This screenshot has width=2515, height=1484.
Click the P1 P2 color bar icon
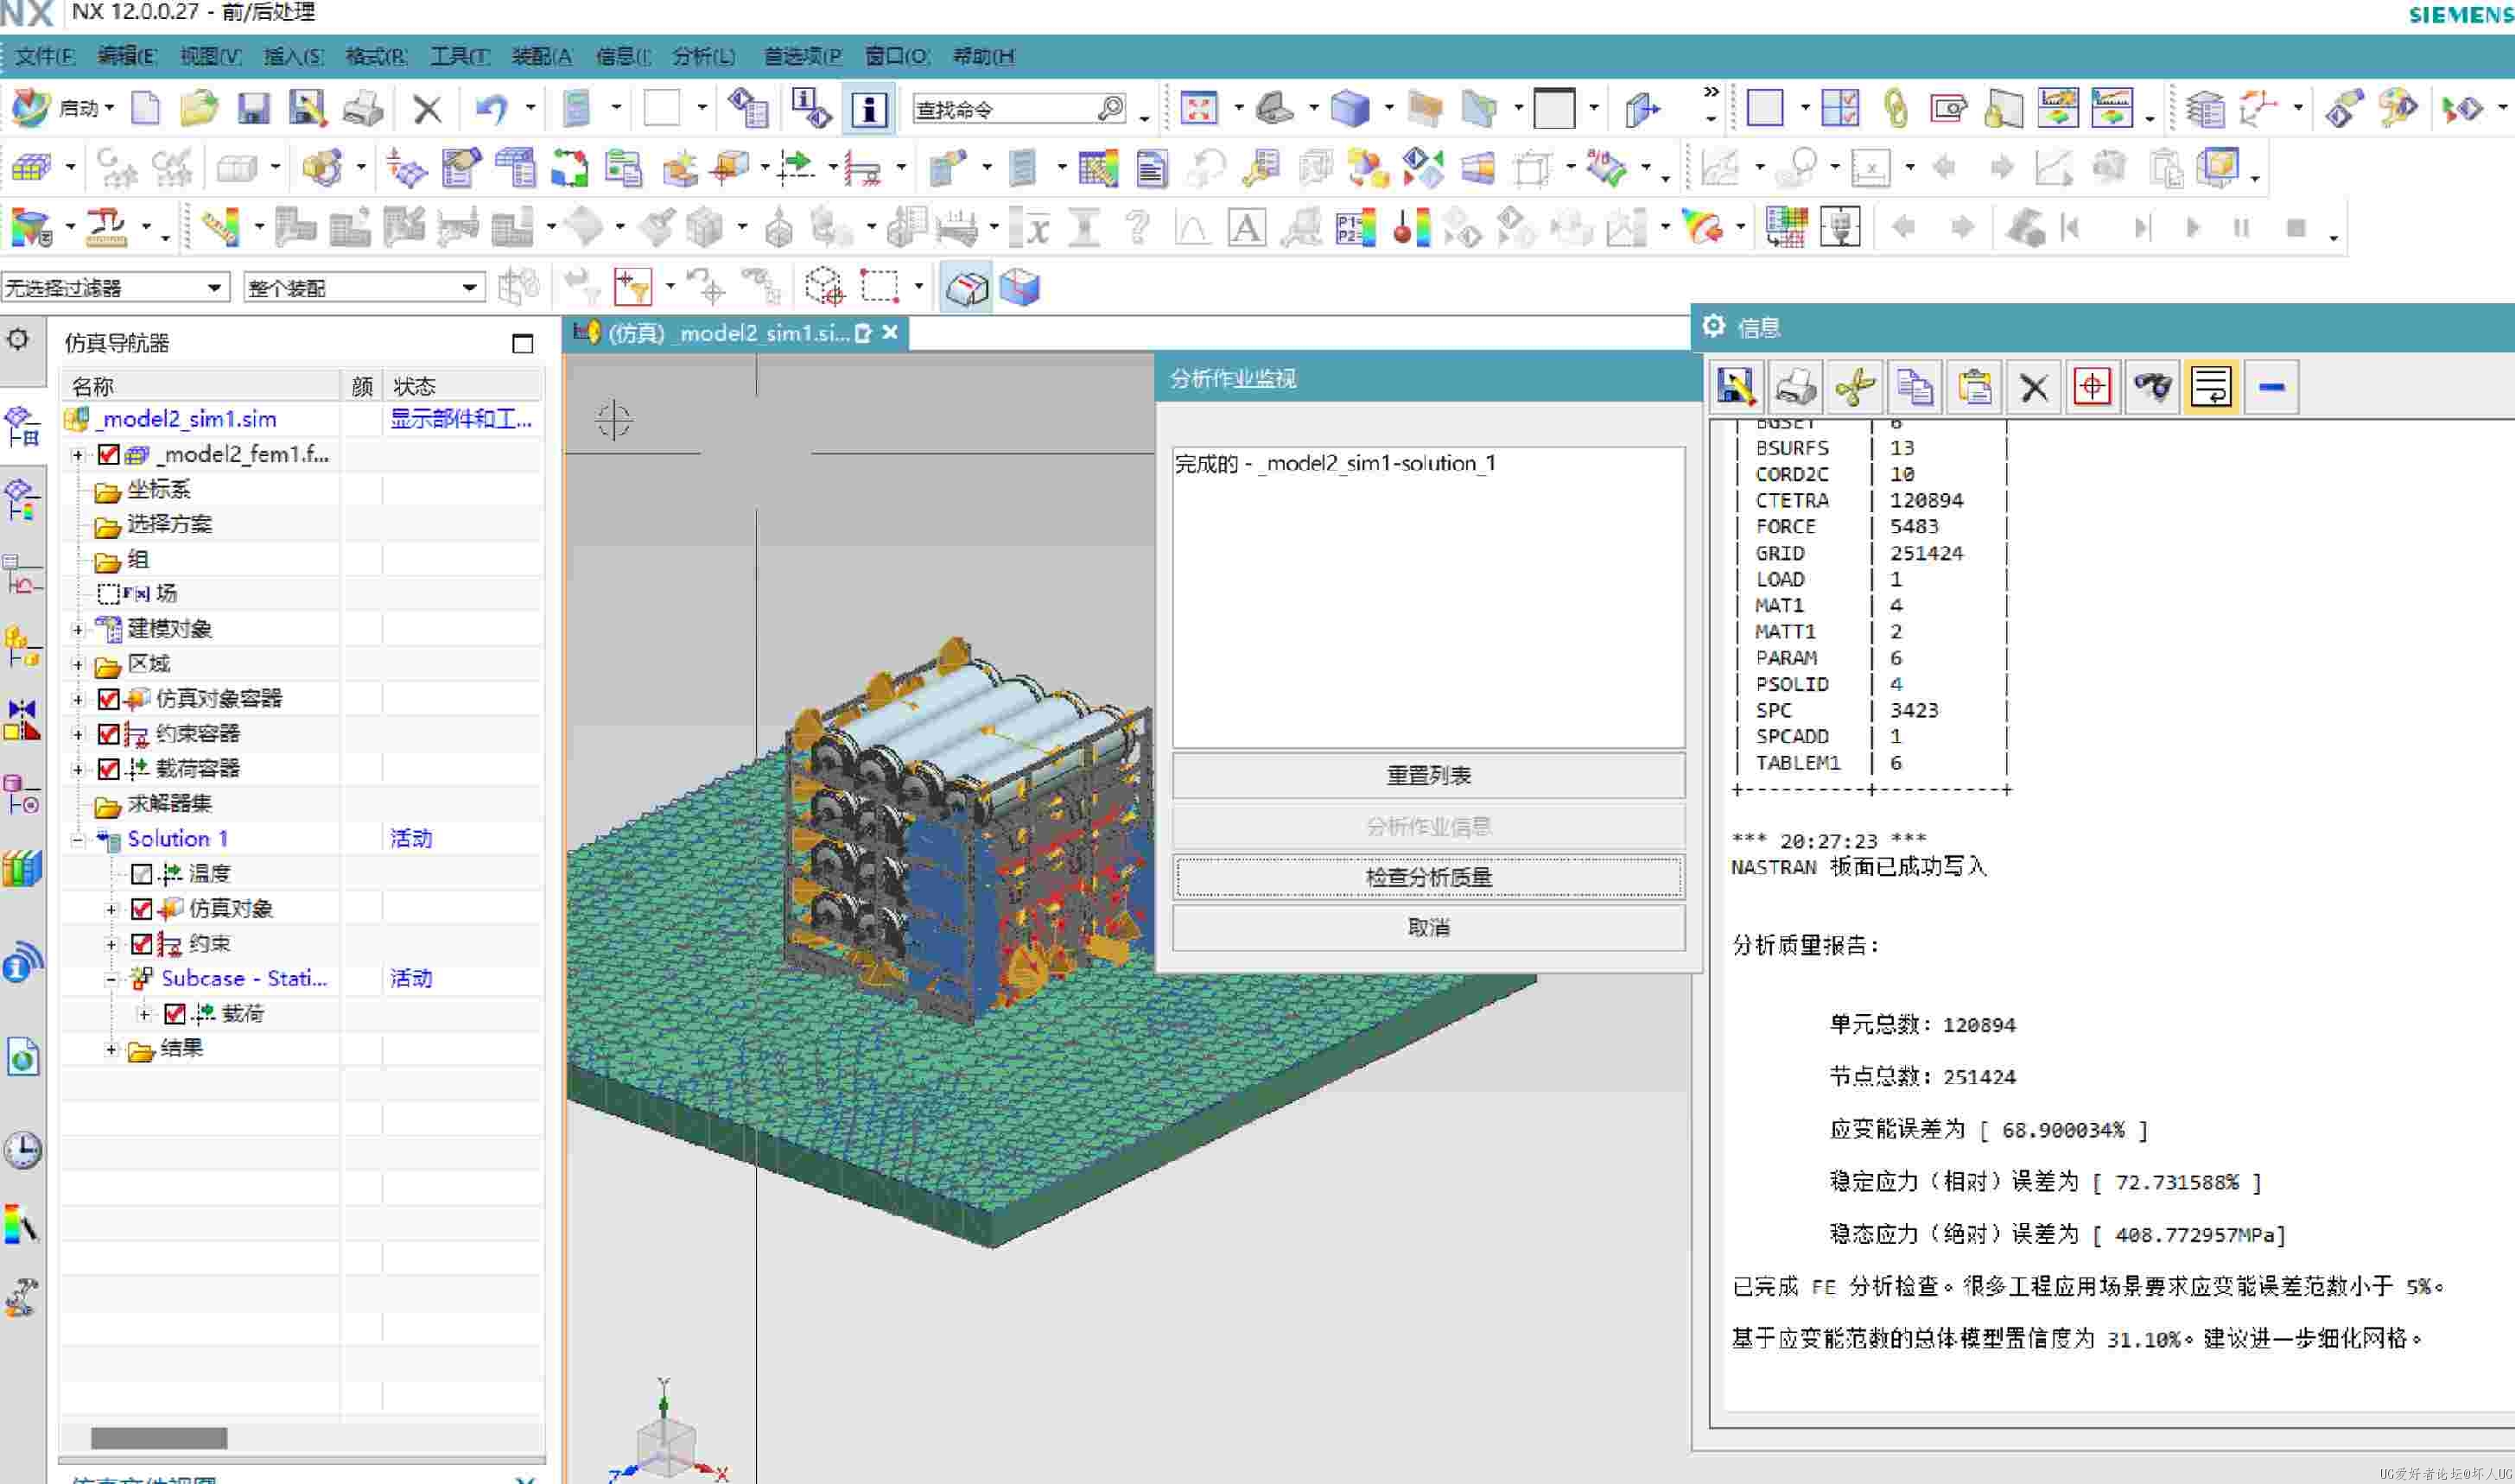pyautogui.click(x=1355, y=228)
